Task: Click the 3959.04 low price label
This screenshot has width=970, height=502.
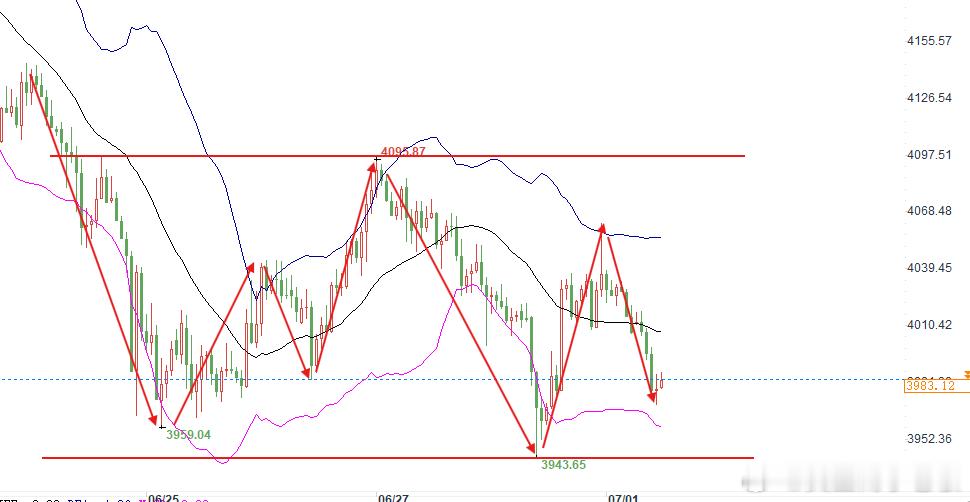Action: click(188, 435)
